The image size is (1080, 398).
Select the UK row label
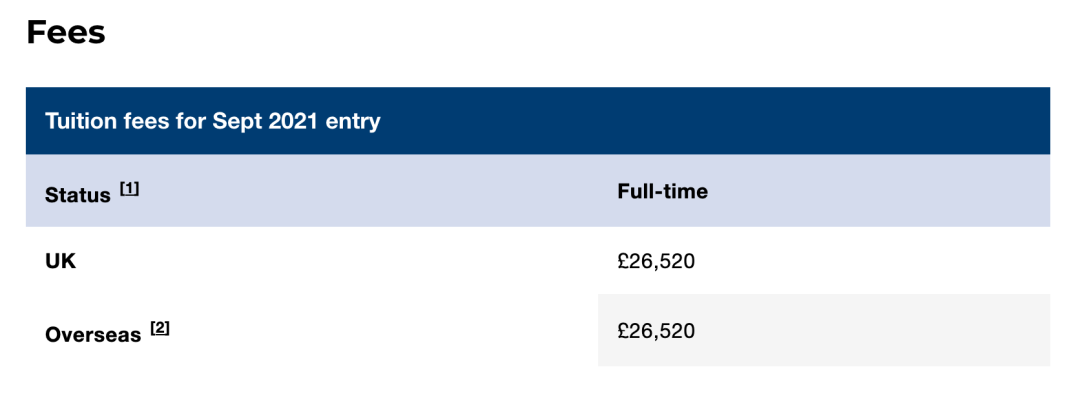[x=61, y=262]
